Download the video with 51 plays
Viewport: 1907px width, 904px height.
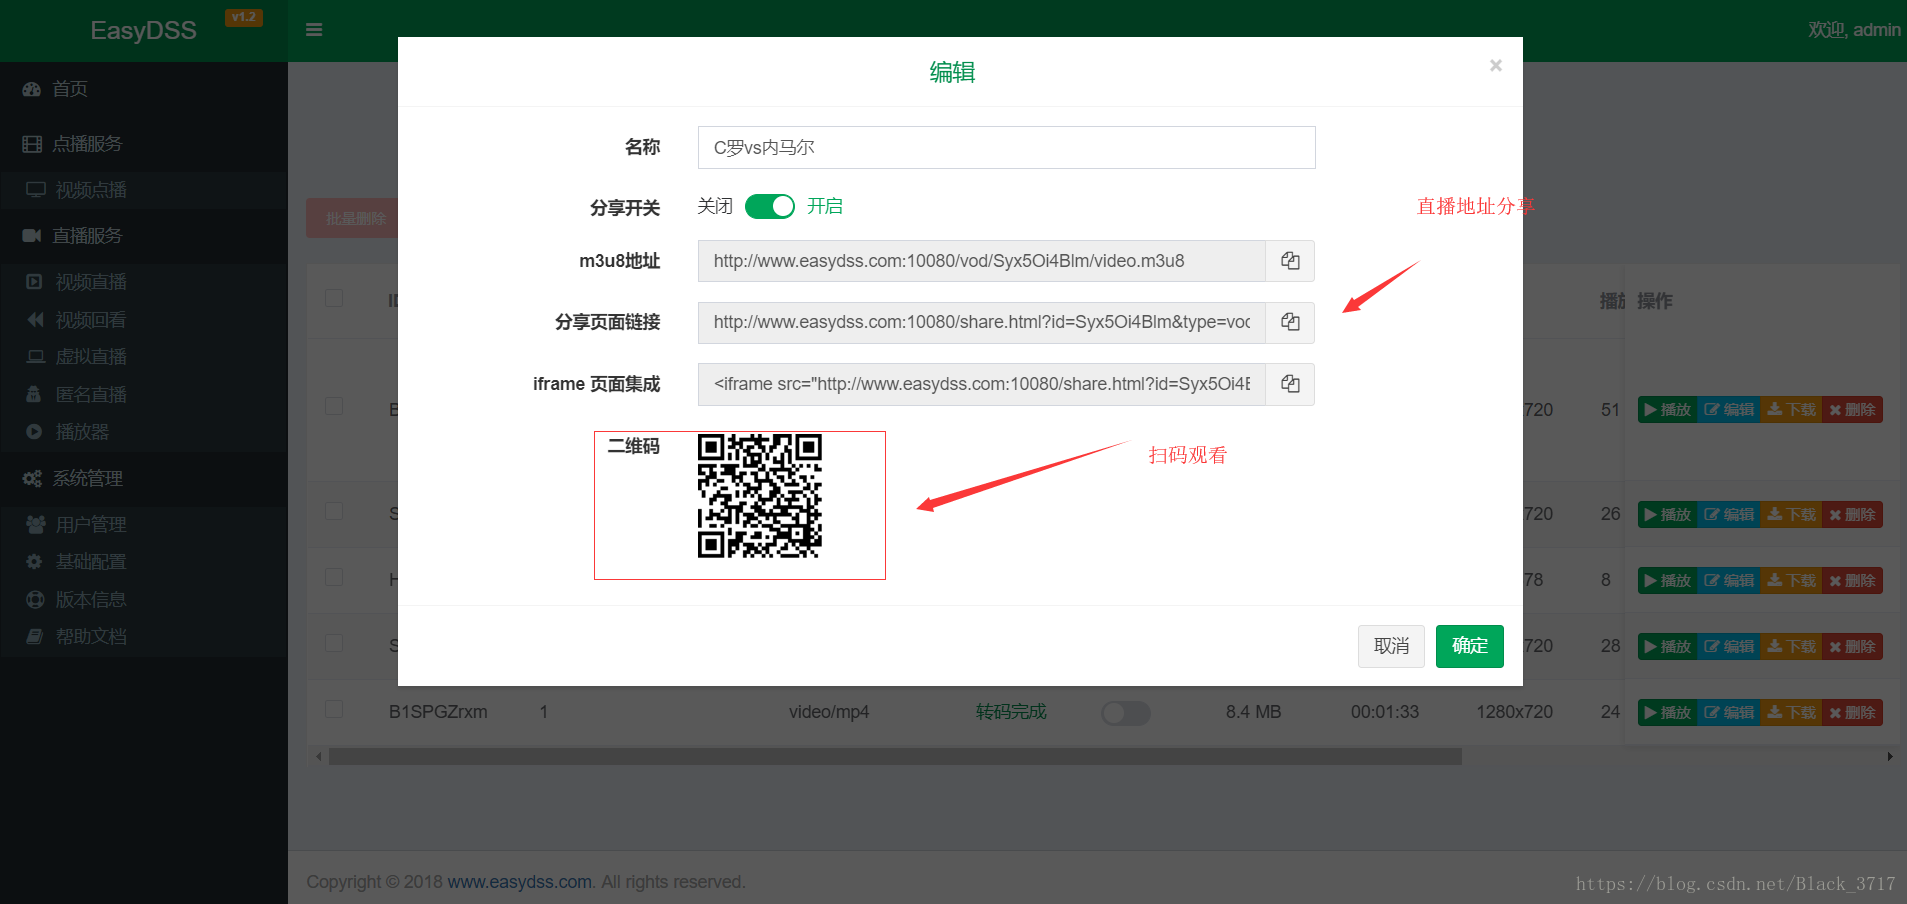pos(1791,410)
